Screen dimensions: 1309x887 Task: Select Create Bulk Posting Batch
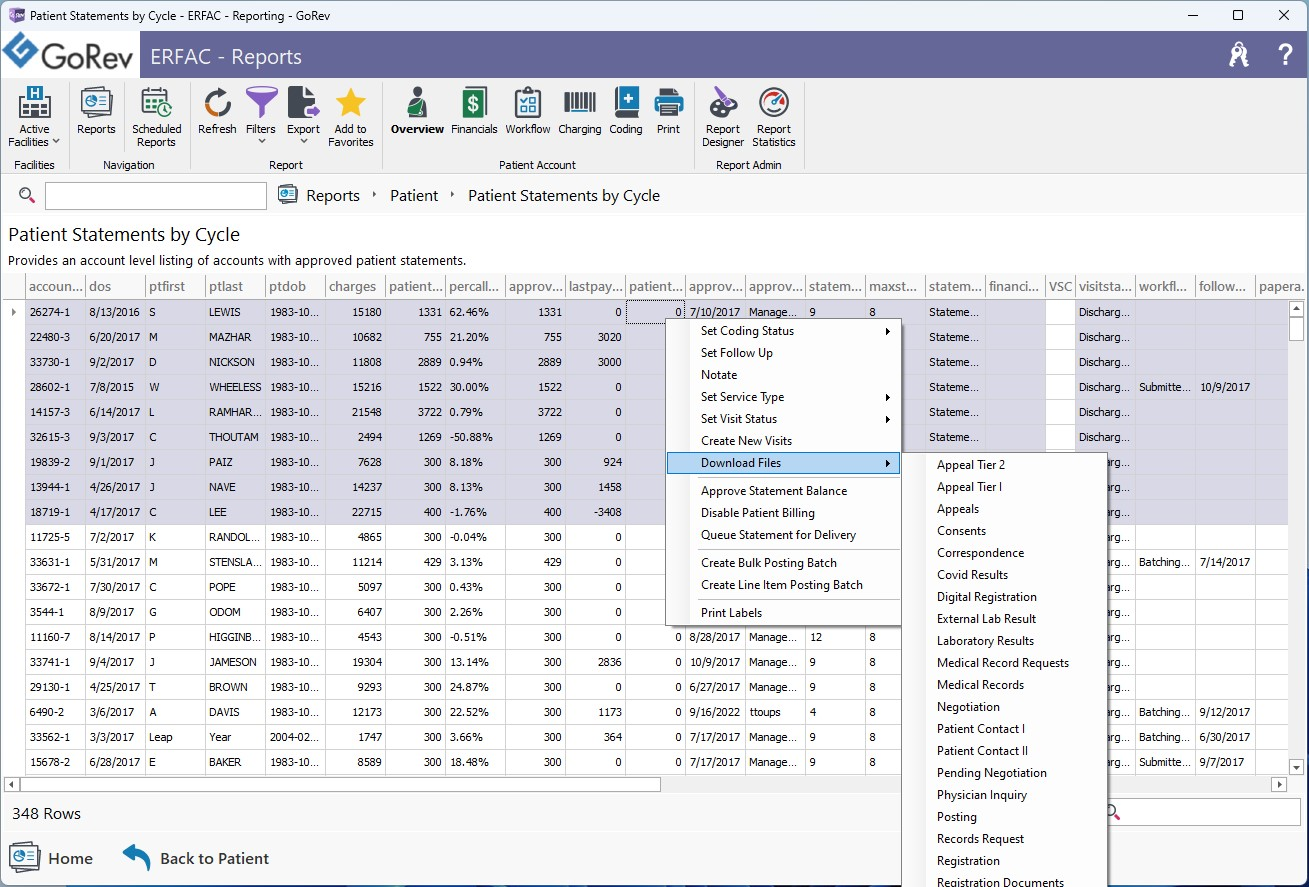click(x=784, y=563)
